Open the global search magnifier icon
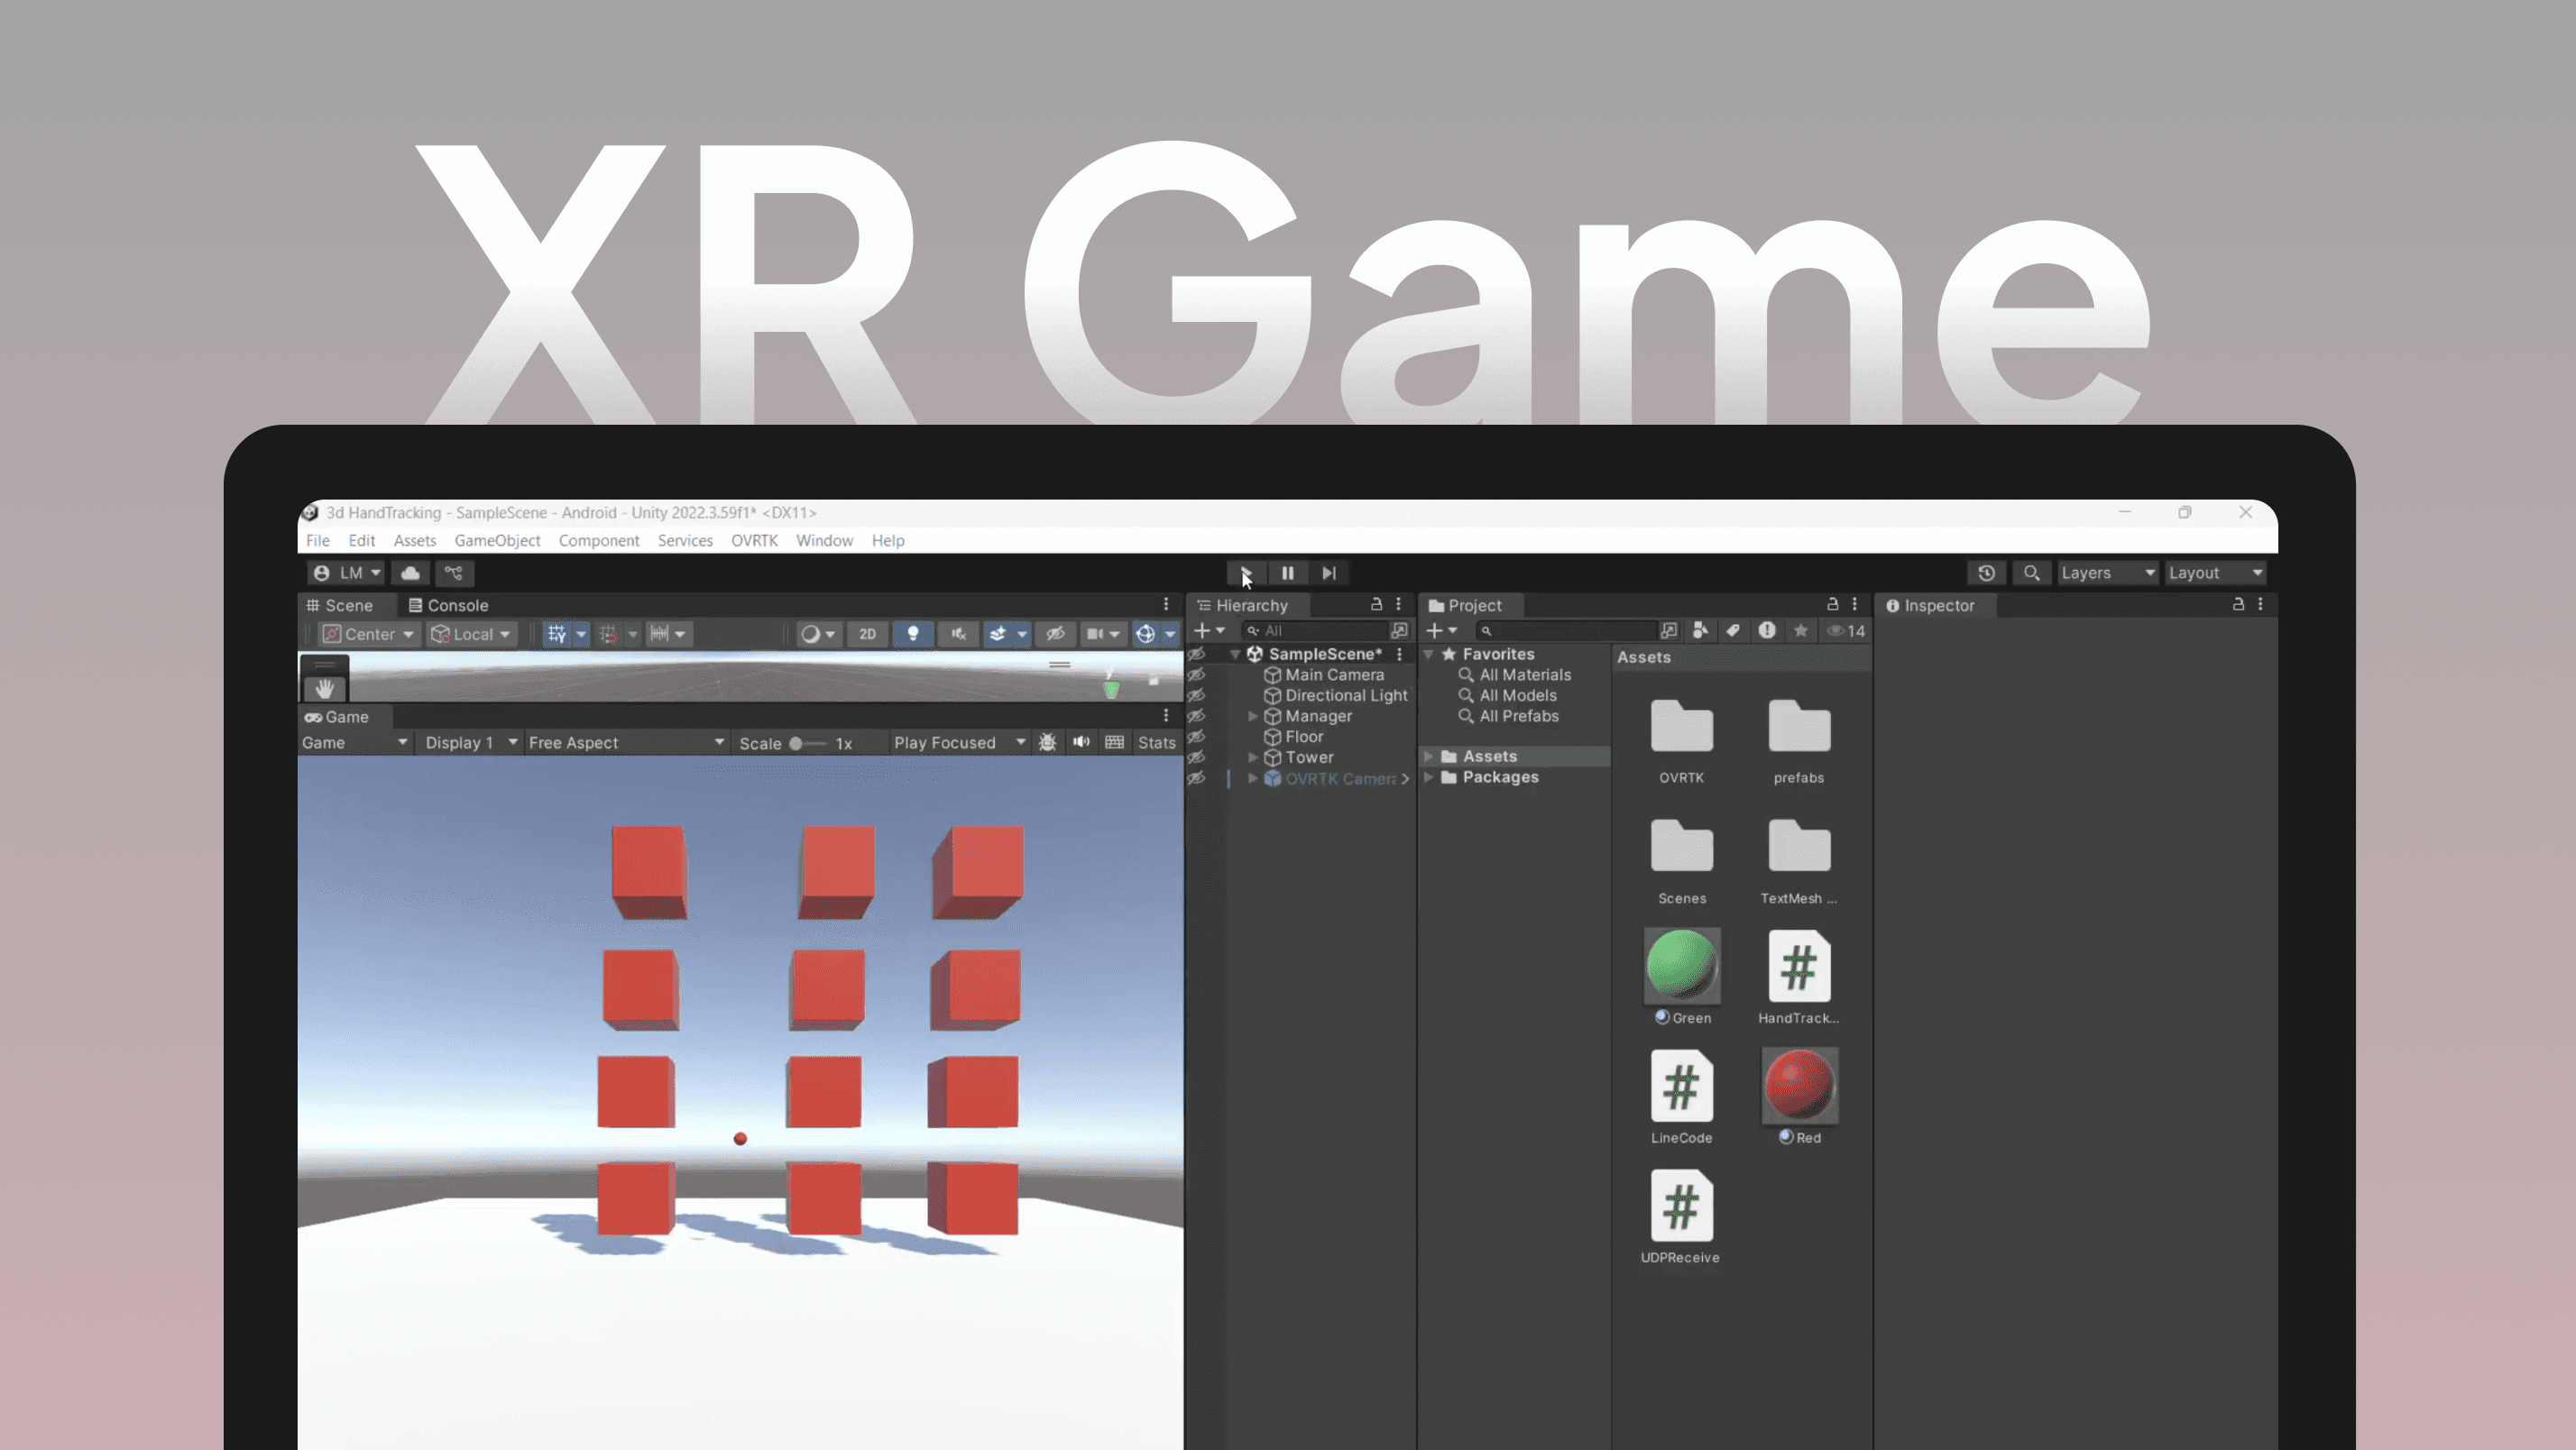 2031,573
